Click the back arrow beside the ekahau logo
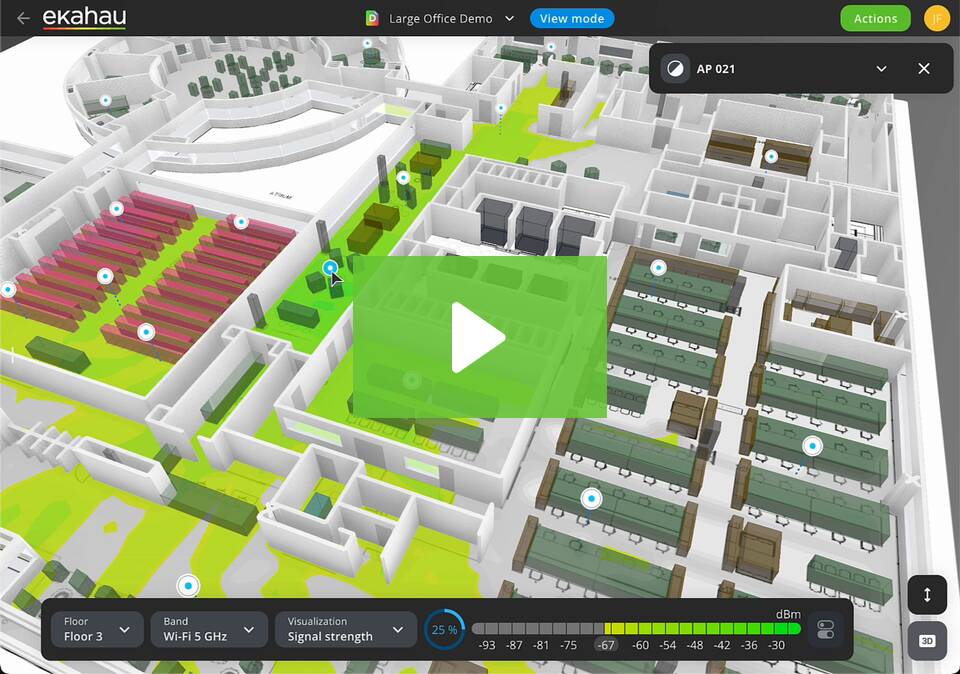 point(23,18)
